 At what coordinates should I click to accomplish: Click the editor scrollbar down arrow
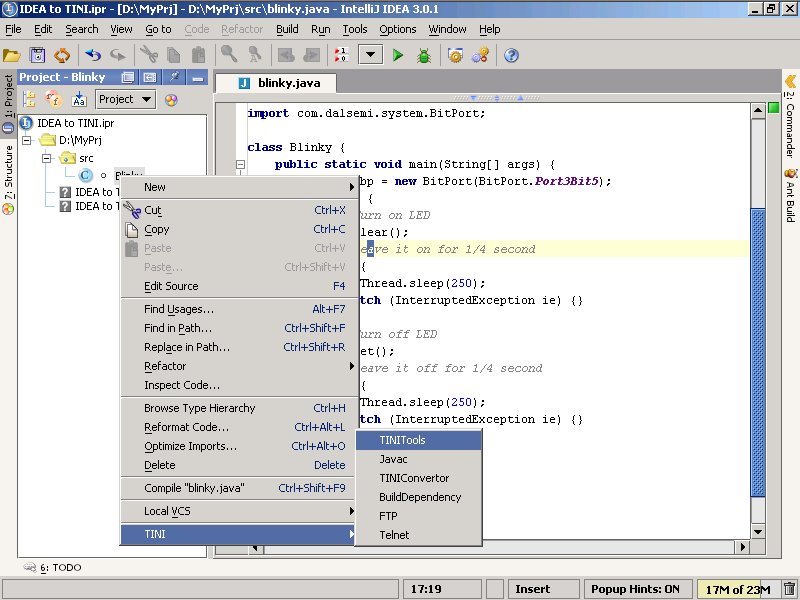click(x=758, y=532)
